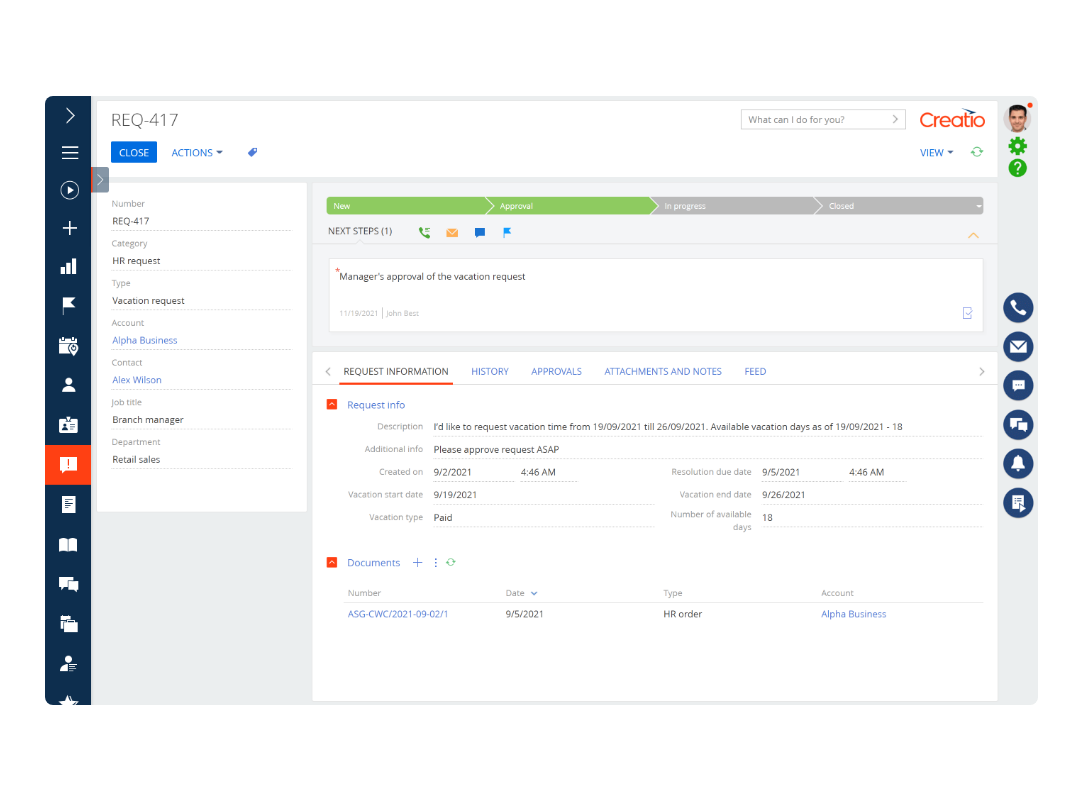Click the 'What can I do for you?' search box
This screenshot has height=800, width=1082.
point(815,119)
